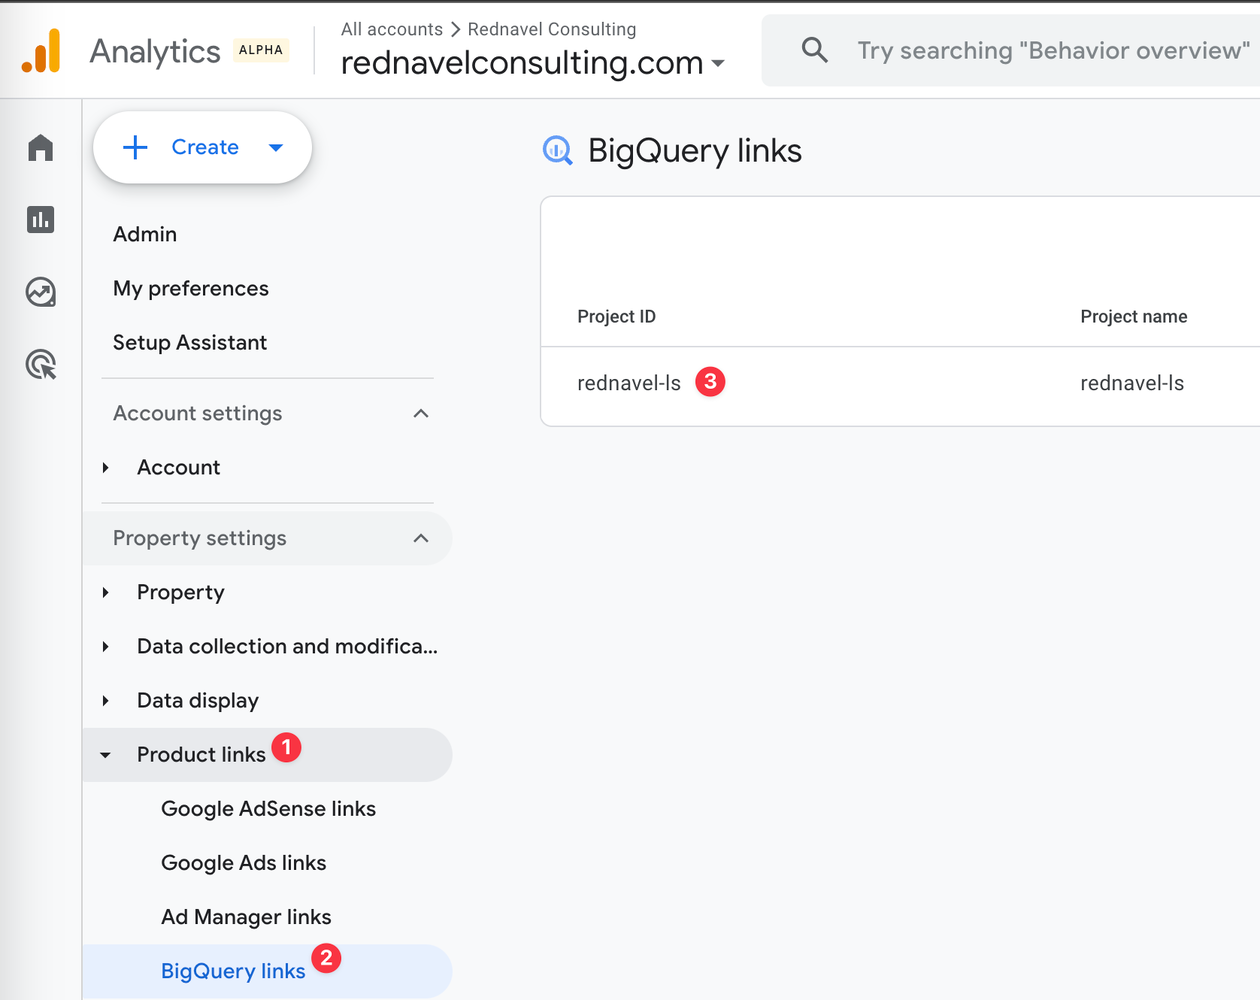This screenshot has width=1260, height=1000.
Task: Open Google Ads links
Action: pos(244,862)
